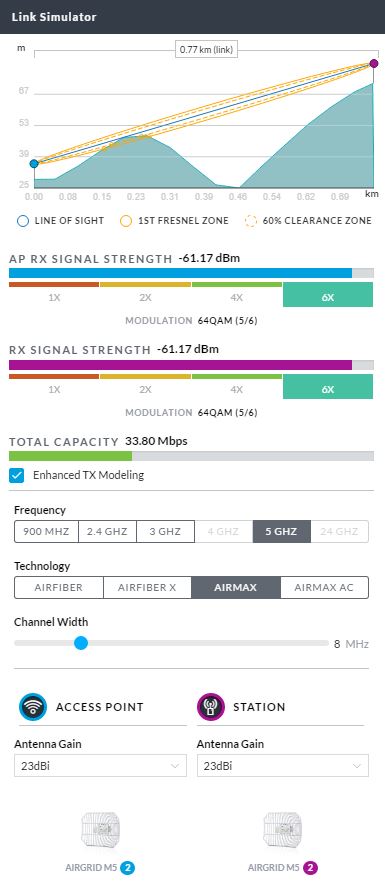Select the AirFiber X technology option

tap(147, 587)
